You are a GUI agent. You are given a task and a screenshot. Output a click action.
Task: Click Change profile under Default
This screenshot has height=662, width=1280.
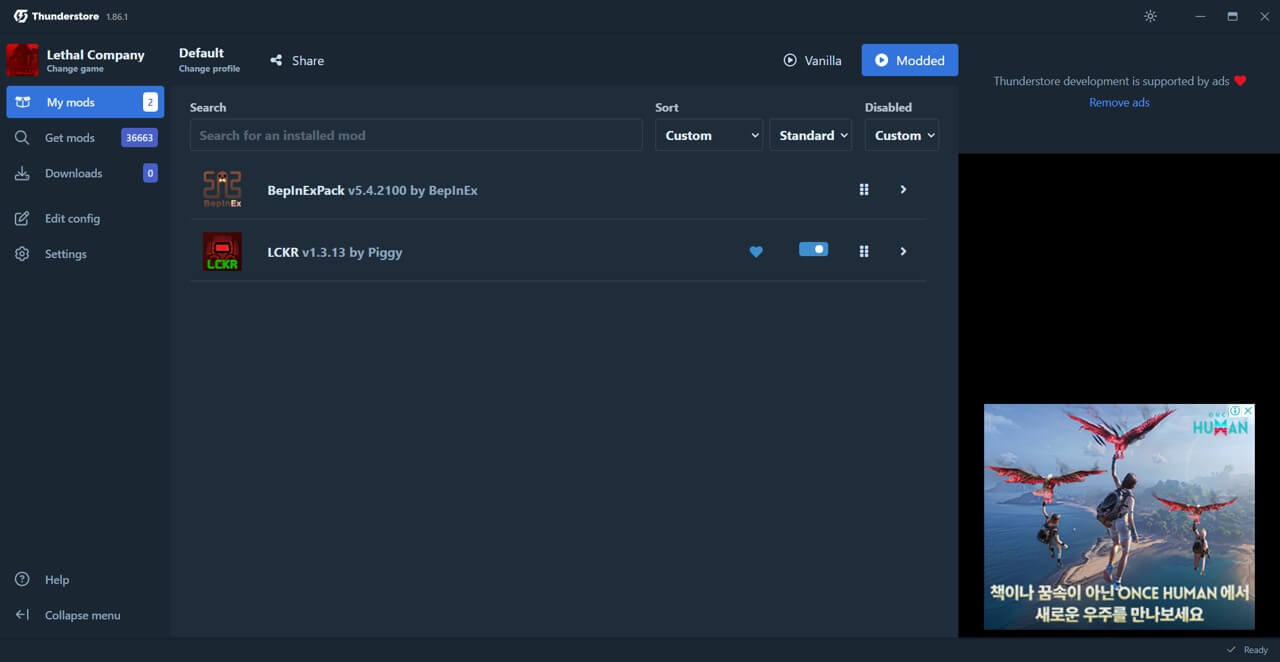tap(209, 69)
